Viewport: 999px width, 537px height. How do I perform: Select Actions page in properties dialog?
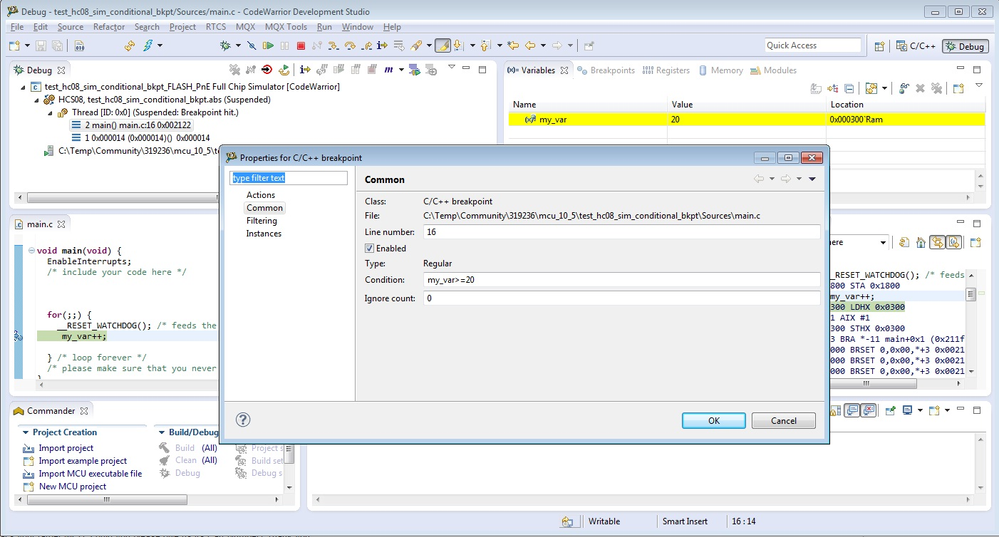point(261,195)
